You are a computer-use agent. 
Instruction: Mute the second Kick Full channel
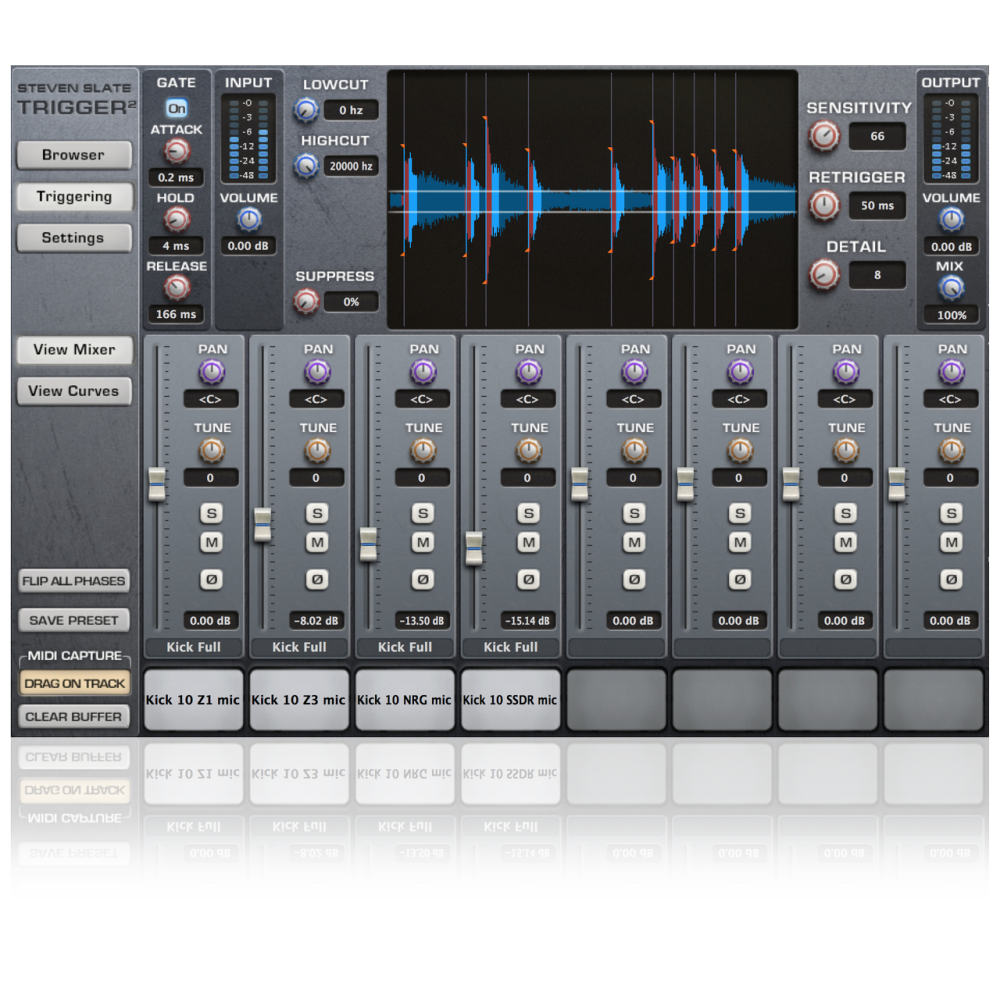[316, 542]
